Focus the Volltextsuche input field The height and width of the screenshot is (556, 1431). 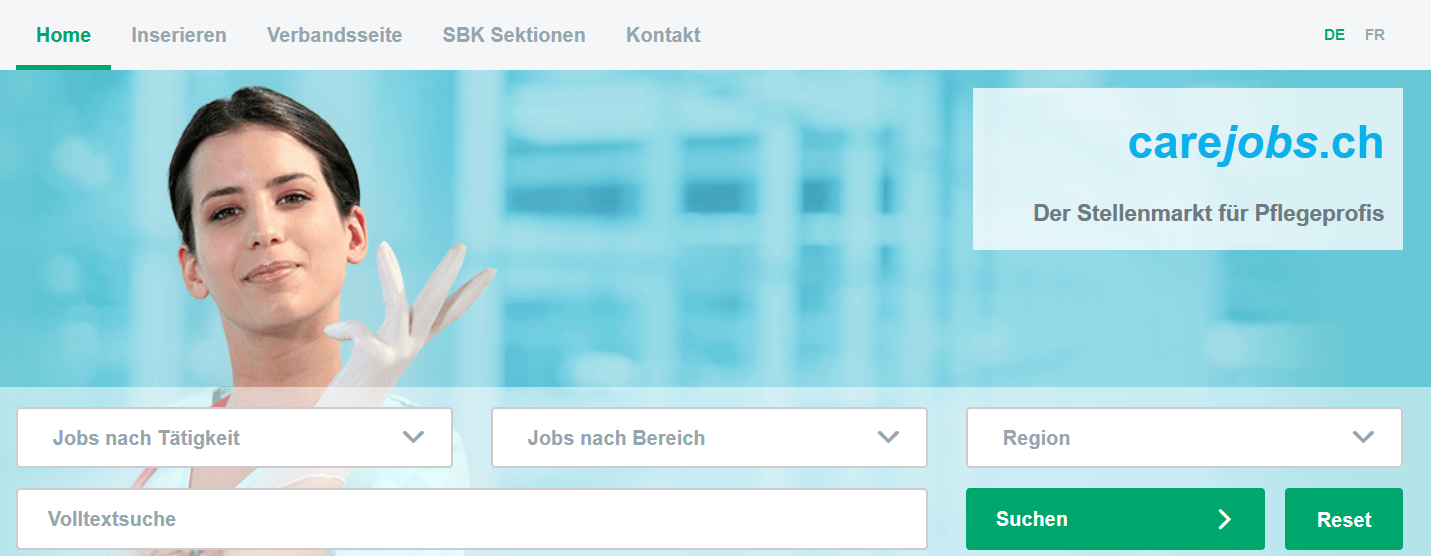coord(472,519)
